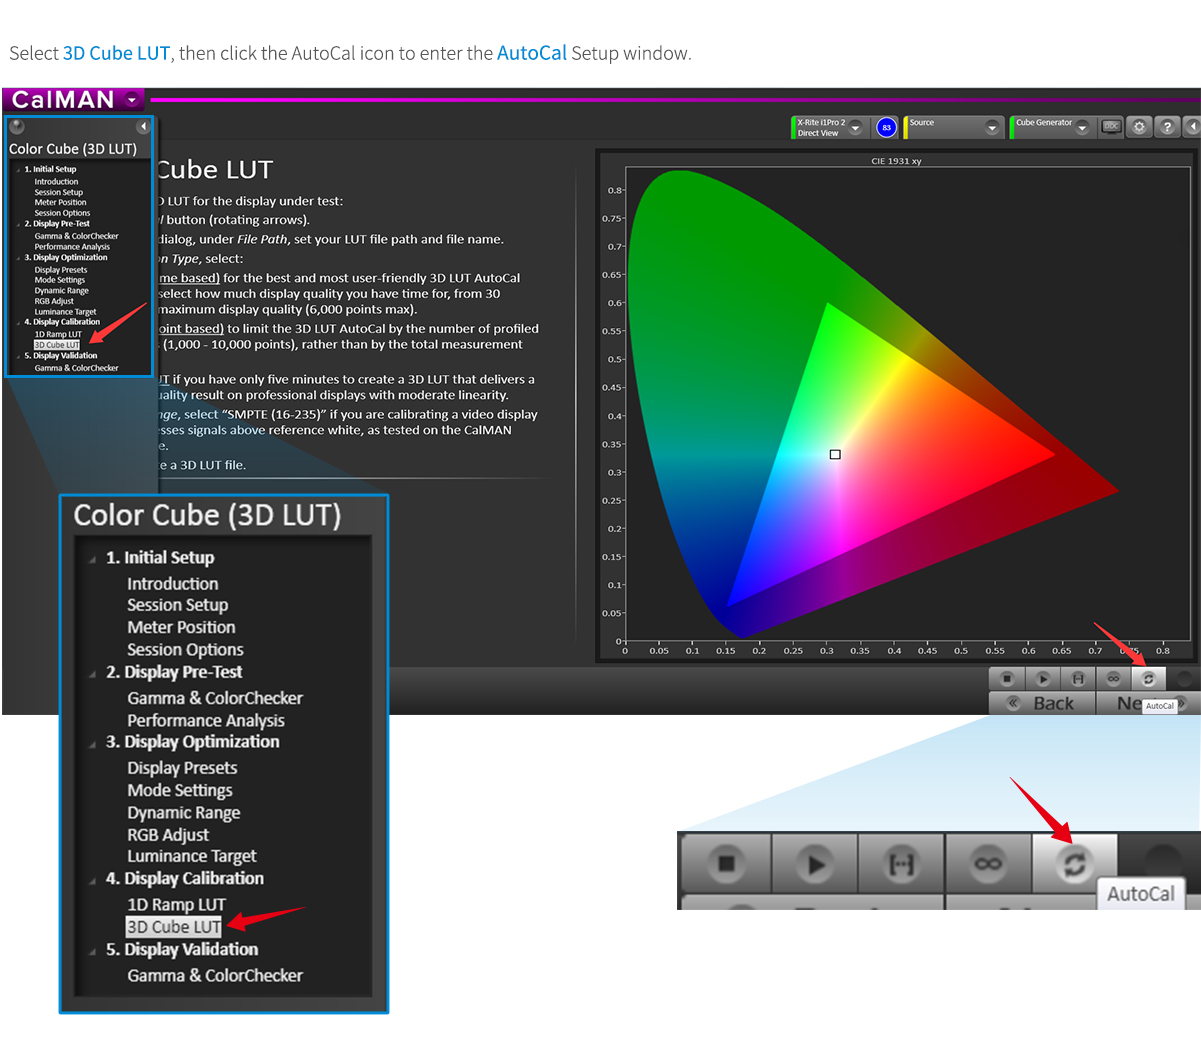1201x1039 pixels.
Task: Open the X-Rite i1Pro 2 meter dropdown
Action: click(855, 128)
